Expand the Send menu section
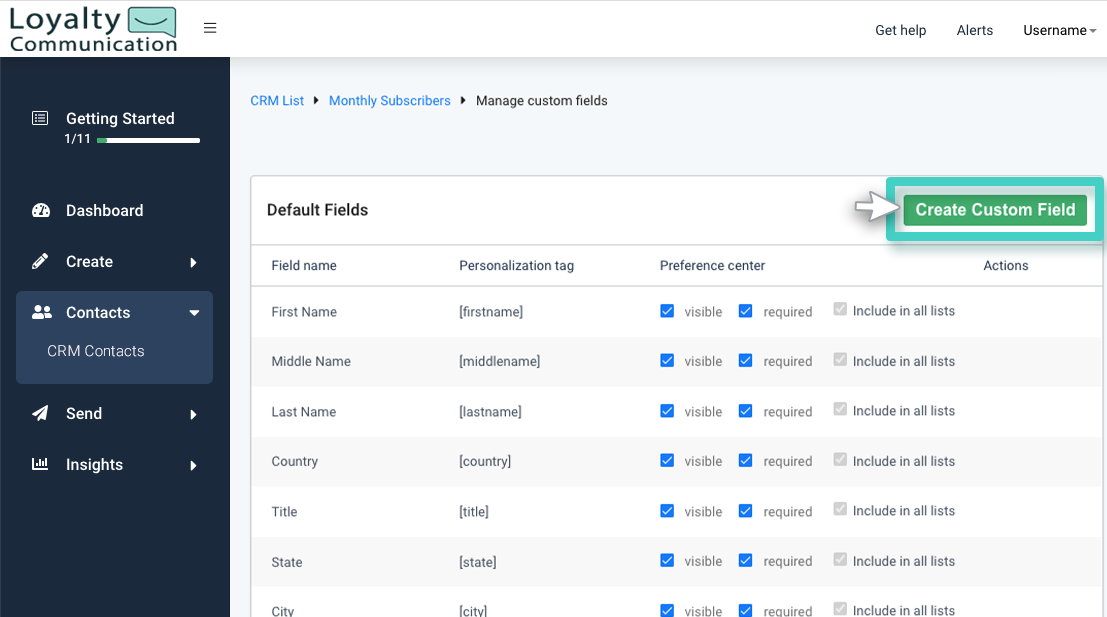The height and width of the screenshot is (617, 1107). pos(195,413)
